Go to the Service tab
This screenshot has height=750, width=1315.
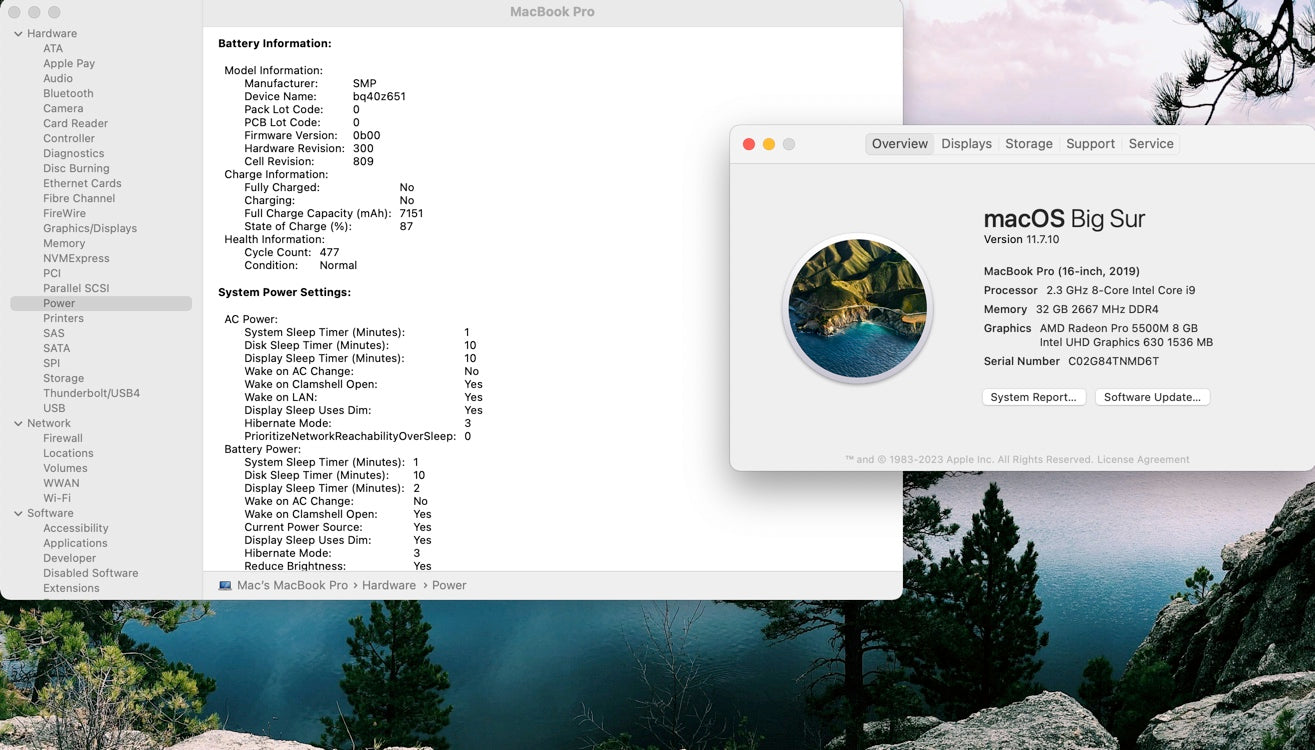[1150, 144]
